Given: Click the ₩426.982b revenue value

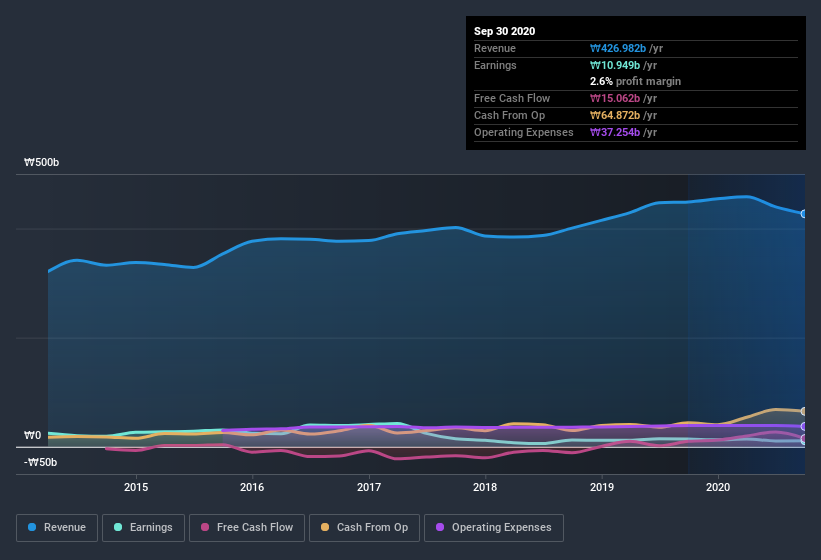Looking at the screenshot, I should tap(618, 48).
